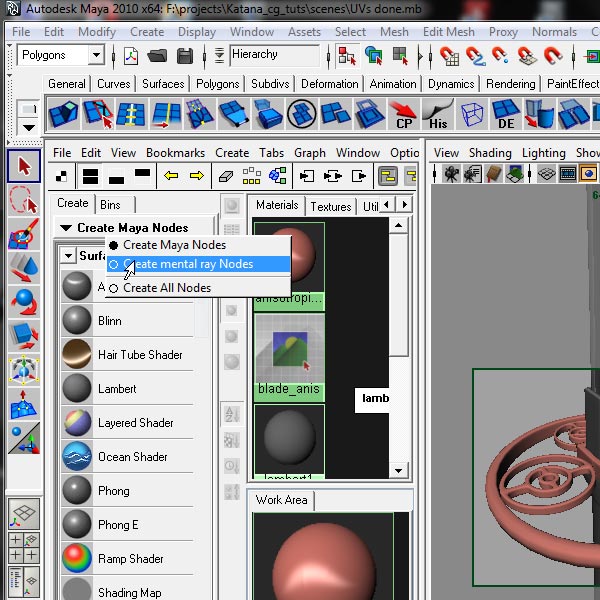The height and width of the screenshot is (600, 600).
Task: Create a Ramp Shader material
Action: [x=128, y=559]
